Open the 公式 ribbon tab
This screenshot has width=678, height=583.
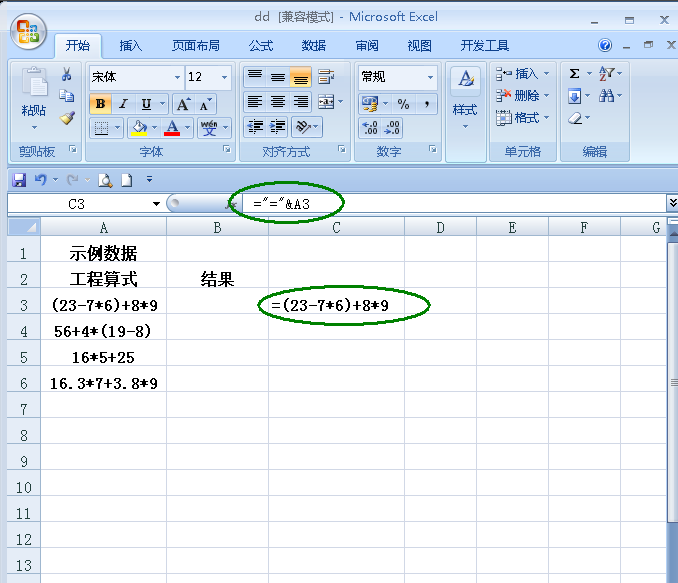(260, 46)
